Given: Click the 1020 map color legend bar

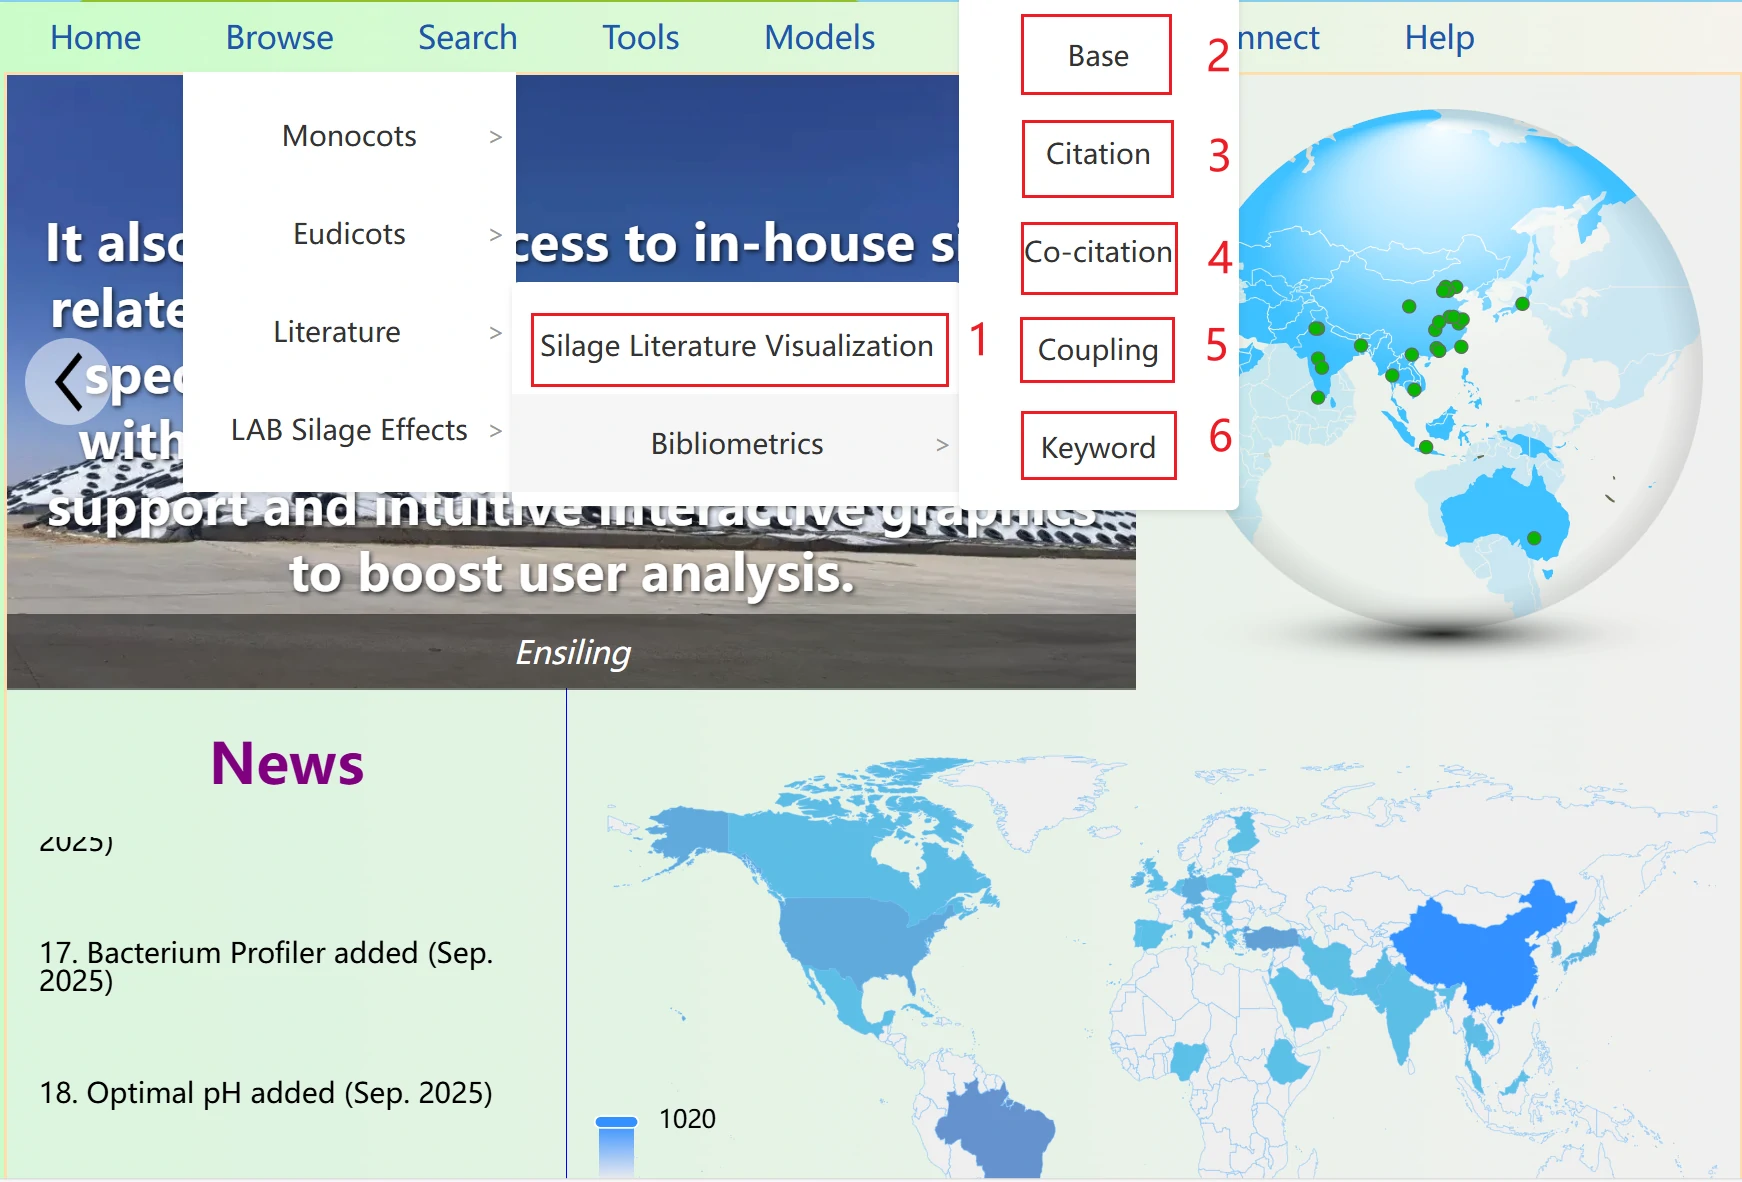Looking at the screenshot, I should click(616, 1140).
